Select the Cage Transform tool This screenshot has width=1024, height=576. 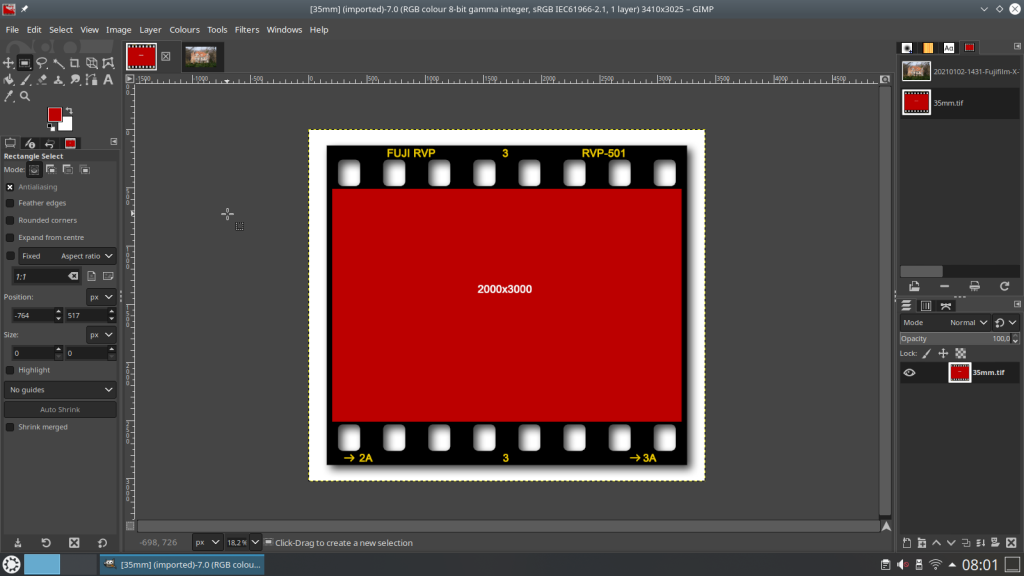point(108,63)
